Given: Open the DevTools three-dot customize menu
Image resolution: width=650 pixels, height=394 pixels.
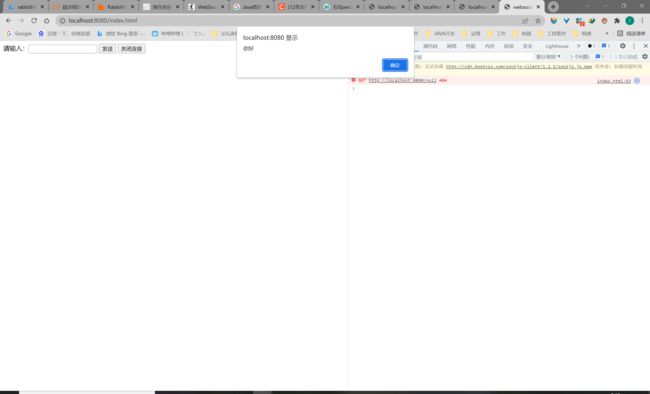Looking at the screenshot, I should [634, 46].
